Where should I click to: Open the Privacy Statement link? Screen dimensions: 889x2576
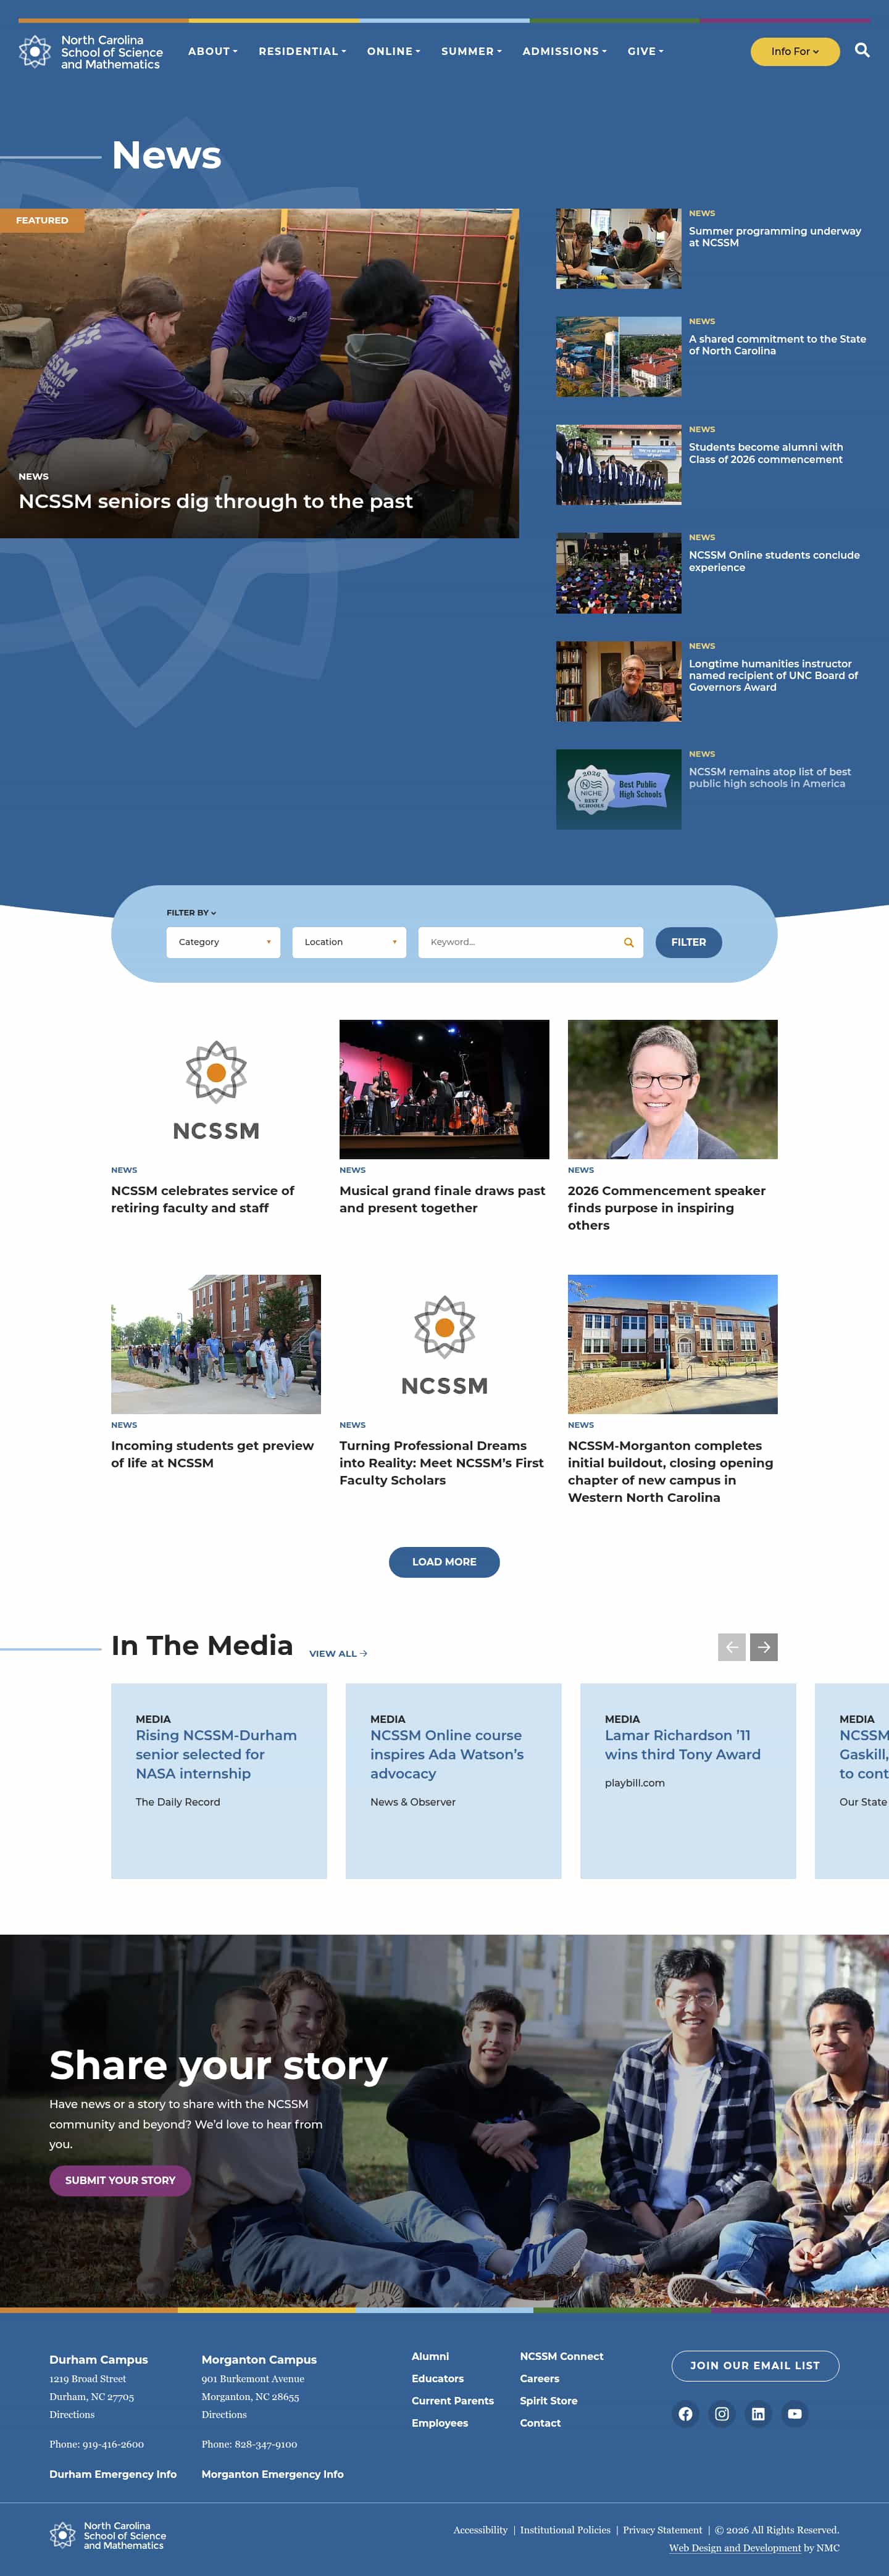(x=662, y=2530)
